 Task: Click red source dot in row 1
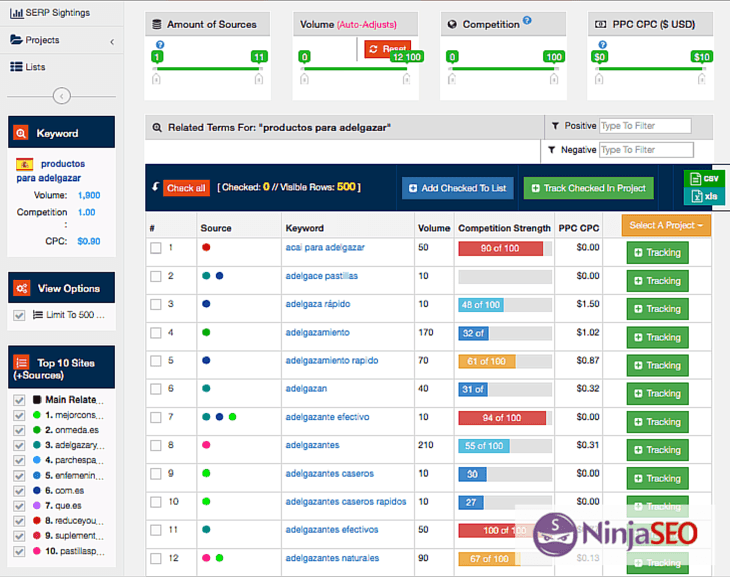tap(206, 247)
